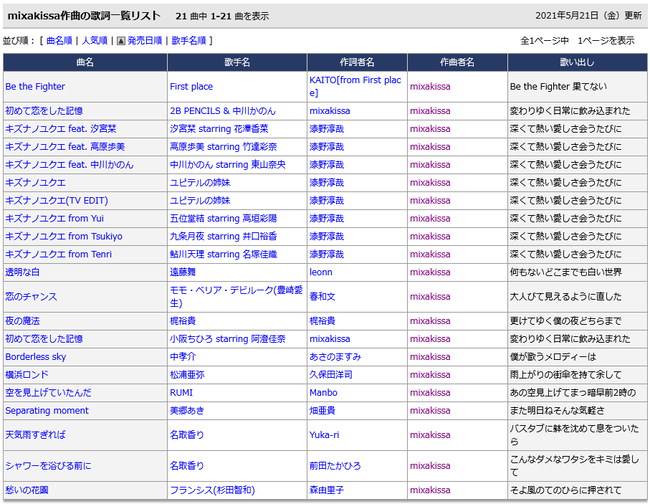Open the song 愁いの花園
Screen dimensions: 650x504
pos(27,490)
